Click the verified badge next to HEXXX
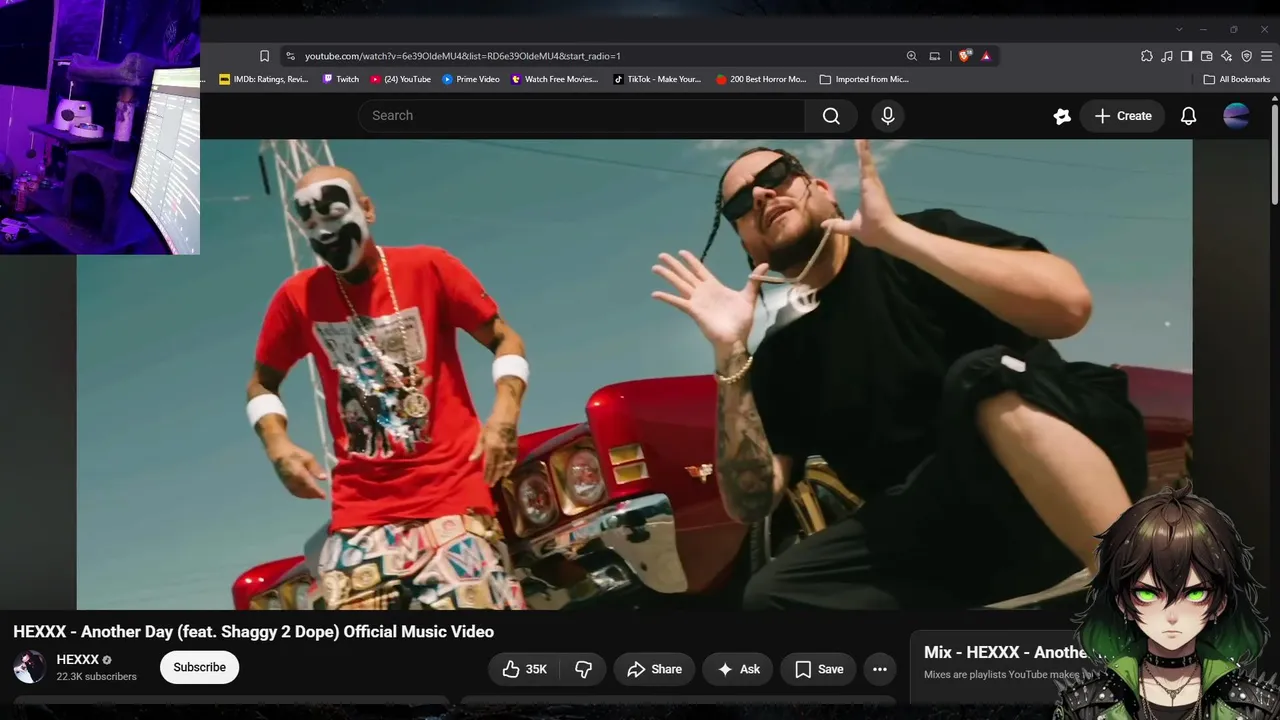 click(x=107, y=660)
